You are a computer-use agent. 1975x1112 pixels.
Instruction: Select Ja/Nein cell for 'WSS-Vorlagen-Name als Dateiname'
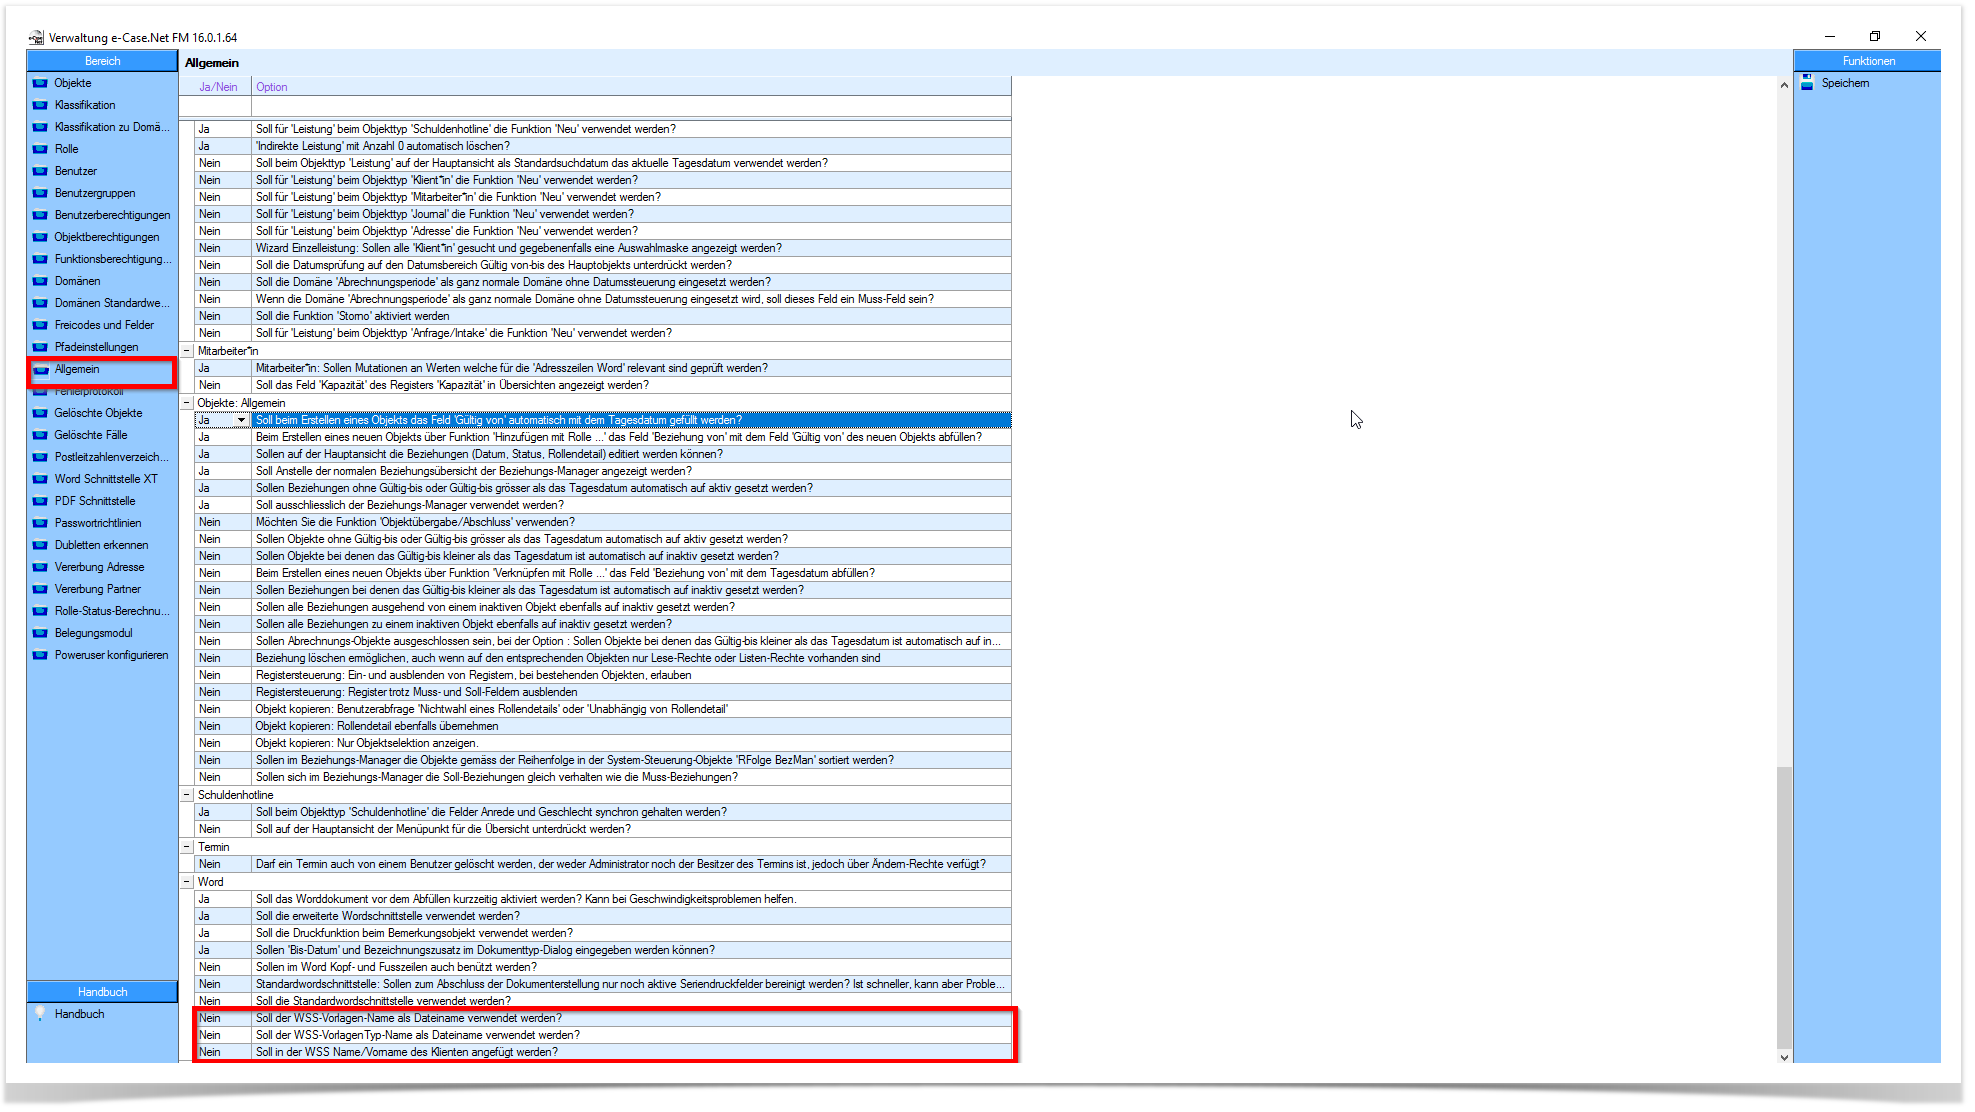pos(222,1018)
